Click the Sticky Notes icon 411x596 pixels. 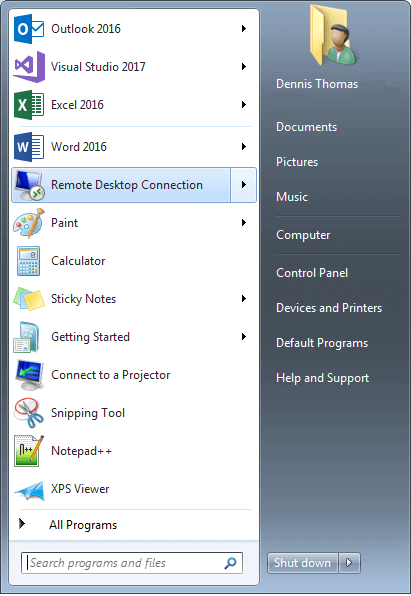(29, 299)
